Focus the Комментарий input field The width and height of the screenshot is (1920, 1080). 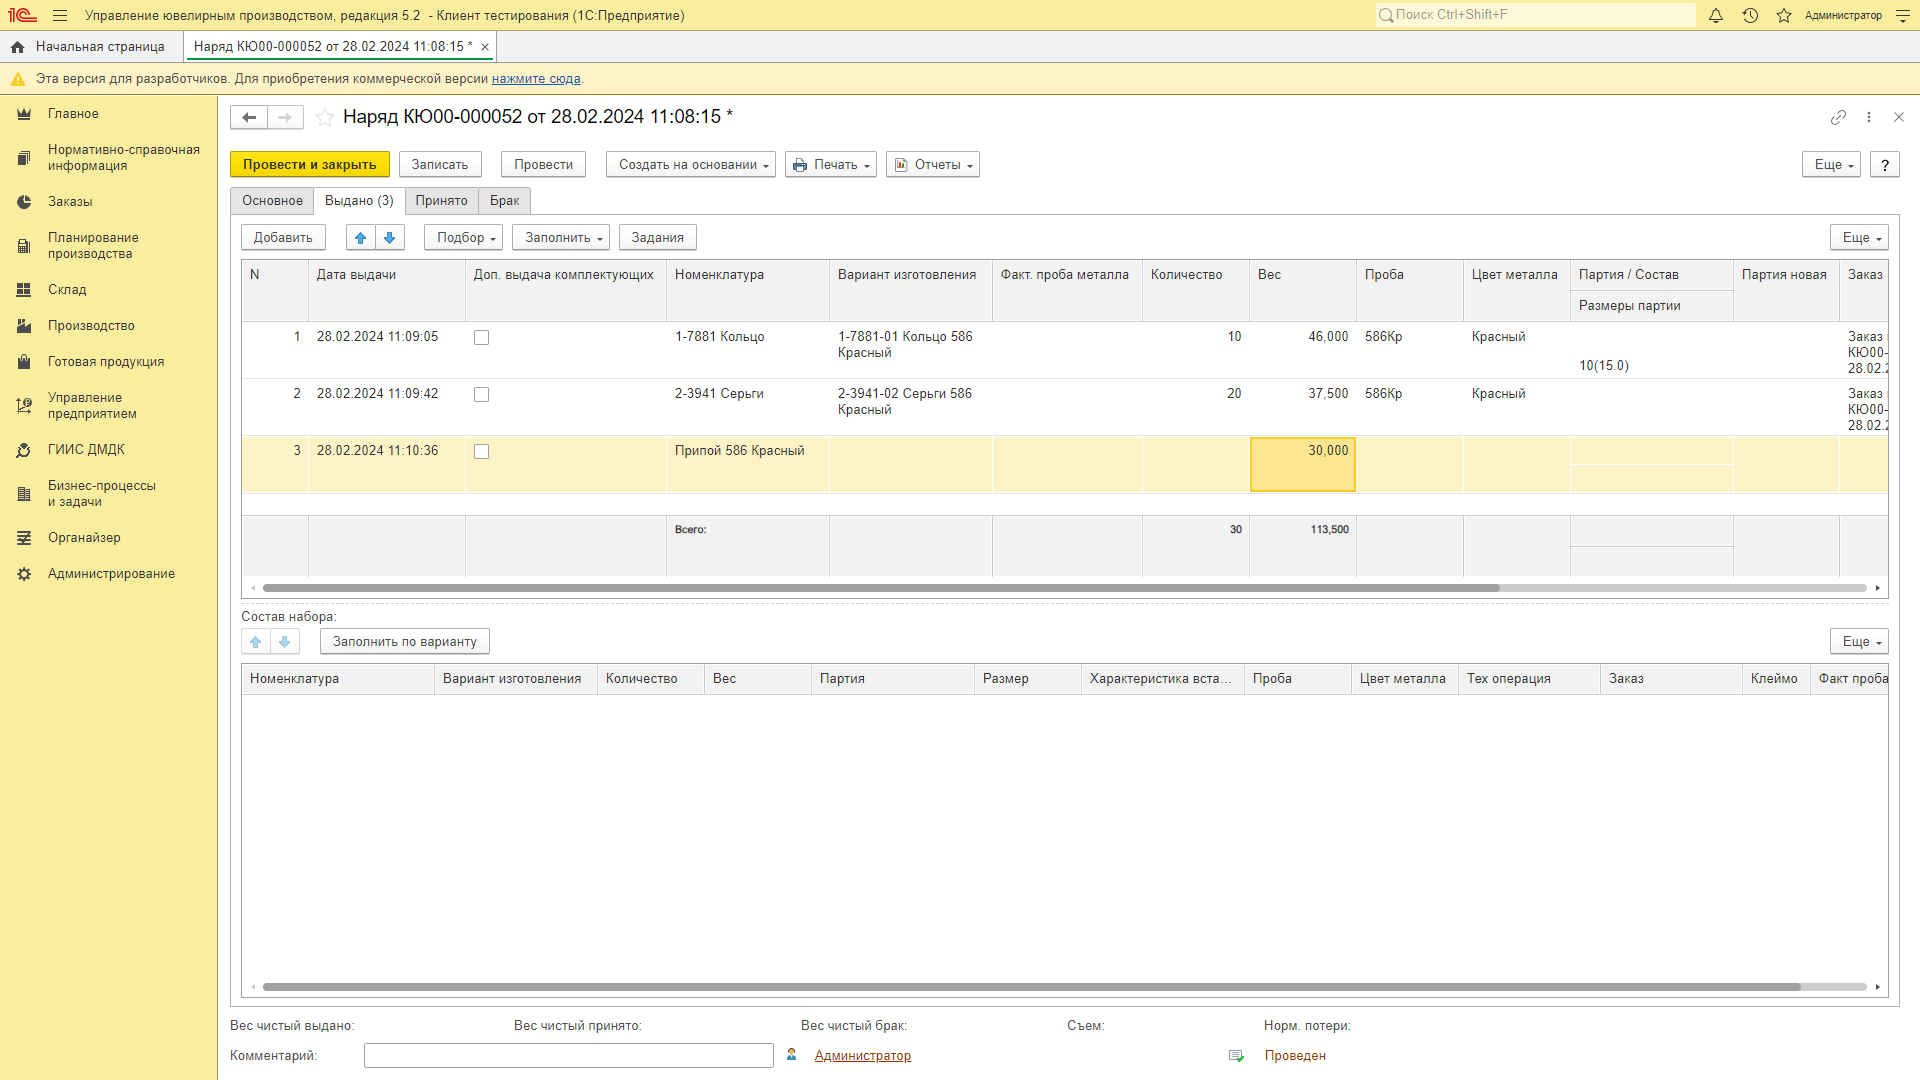point(569,1056)
